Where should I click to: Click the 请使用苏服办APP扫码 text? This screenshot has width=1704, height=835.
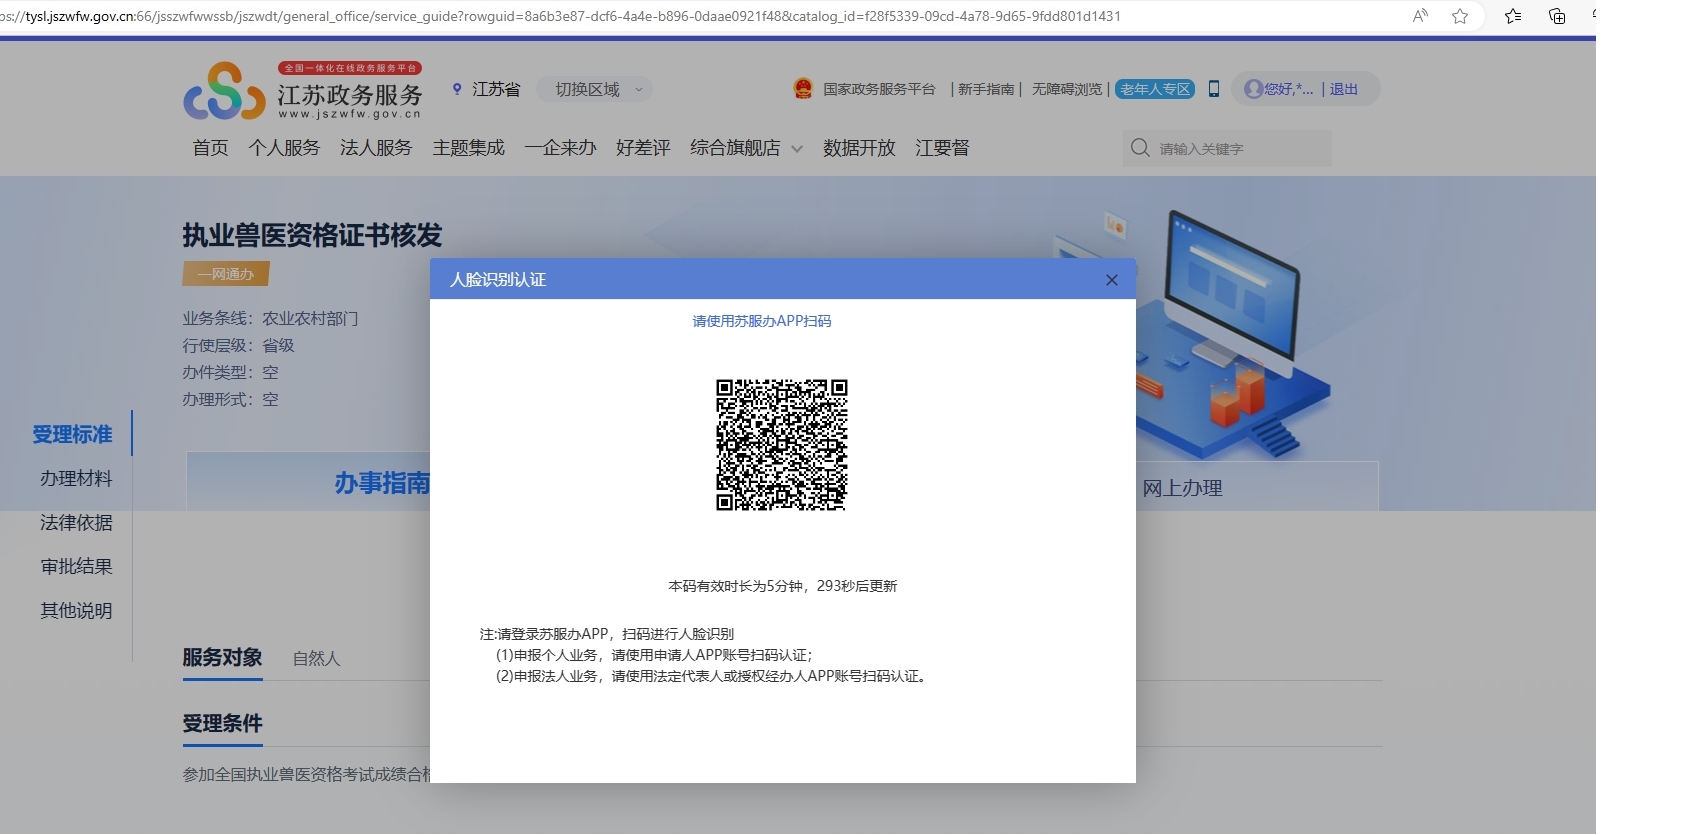(762, 321)
